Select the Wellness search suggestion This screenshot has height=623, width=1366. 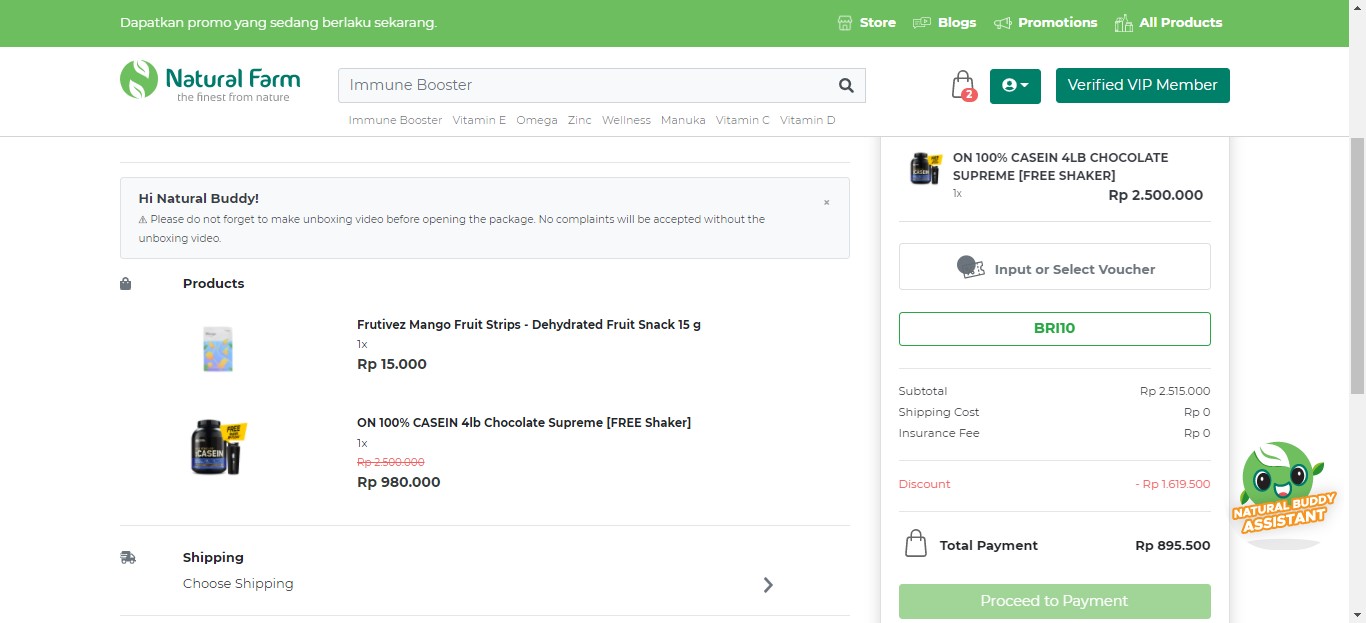pyautogui.click(x=626, y=120)
